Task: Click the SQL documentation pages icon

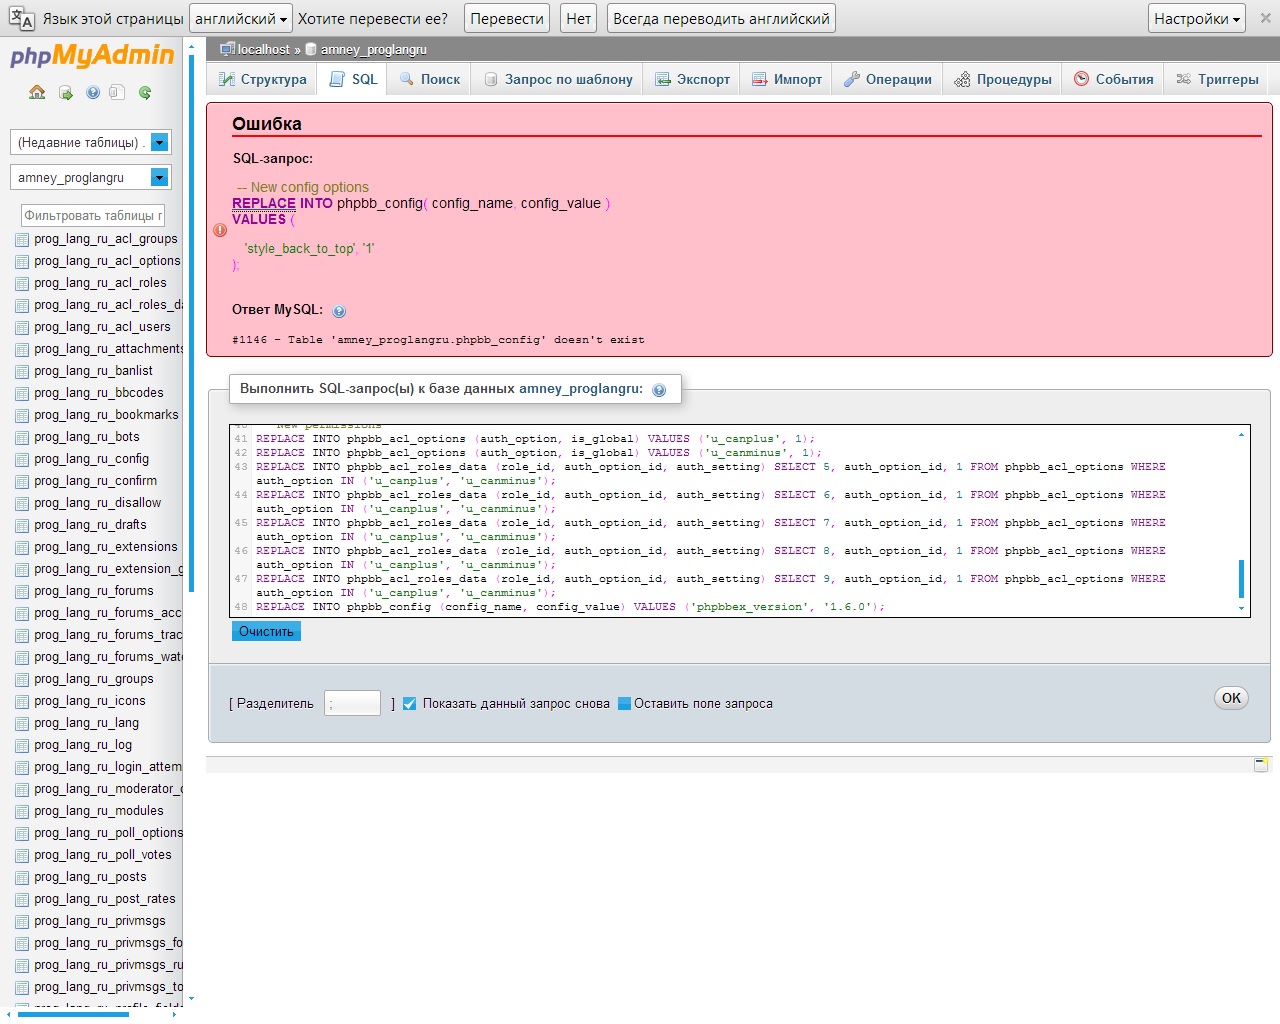Action: tap(117, 93)
